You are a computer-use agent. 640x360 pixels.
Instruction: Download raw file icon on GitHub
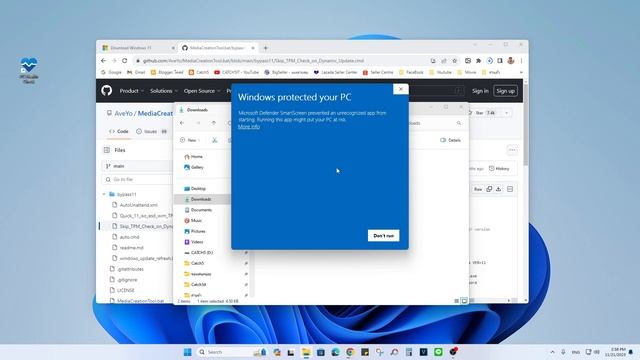click(498, 189)
